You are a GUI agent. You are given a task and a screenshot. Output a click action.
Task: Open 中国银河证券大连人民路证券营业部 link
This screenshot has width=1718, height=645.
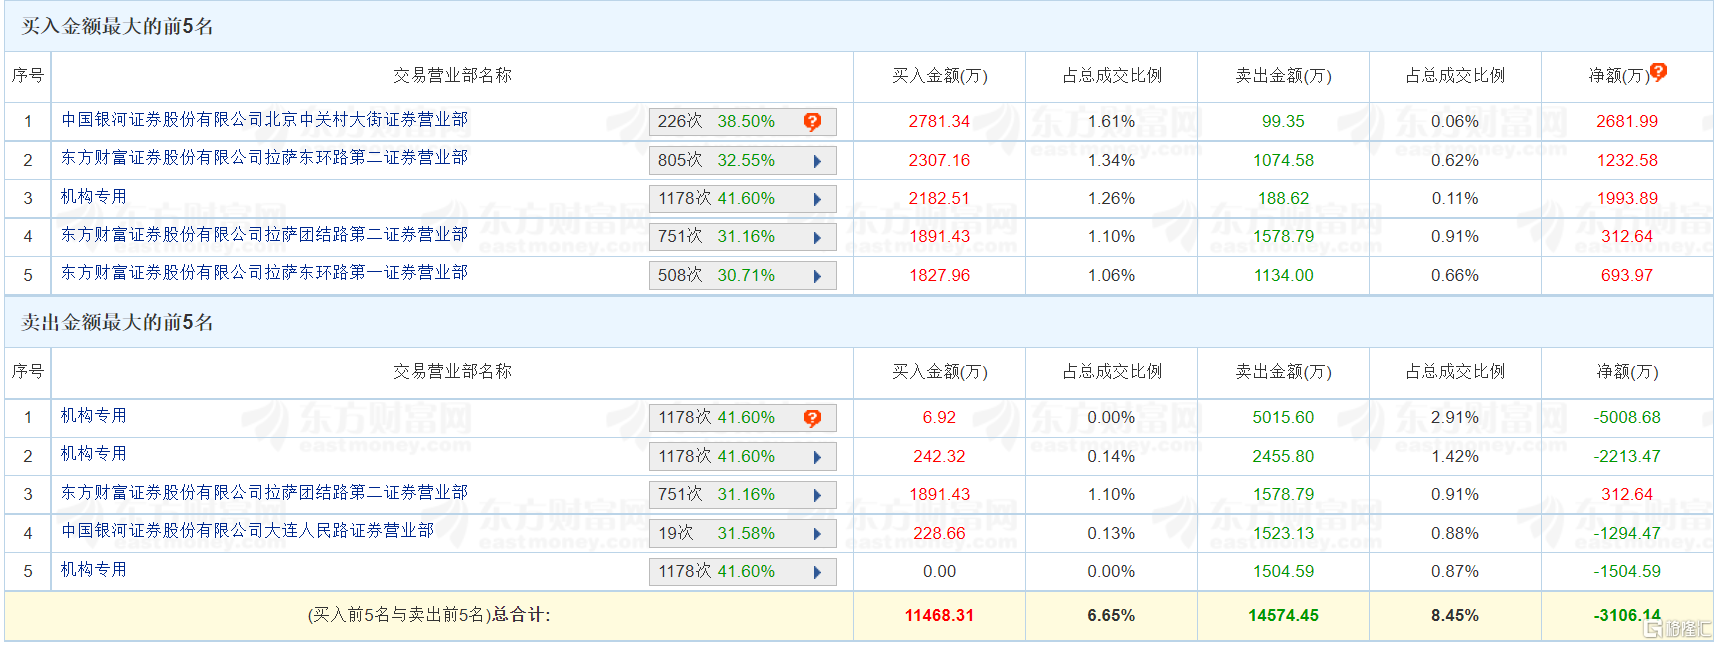click(247, 530)
